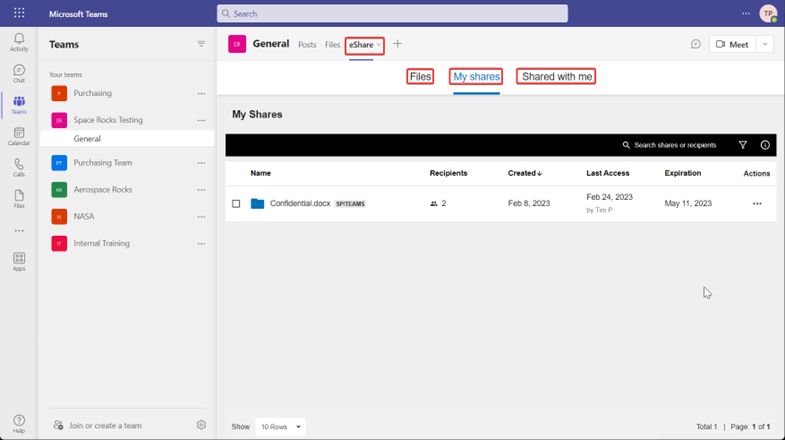The width and height of the screenshot is (785, 440).
Task: Open Actions menu for Confidential.docx
Action: tap(757, 204)
